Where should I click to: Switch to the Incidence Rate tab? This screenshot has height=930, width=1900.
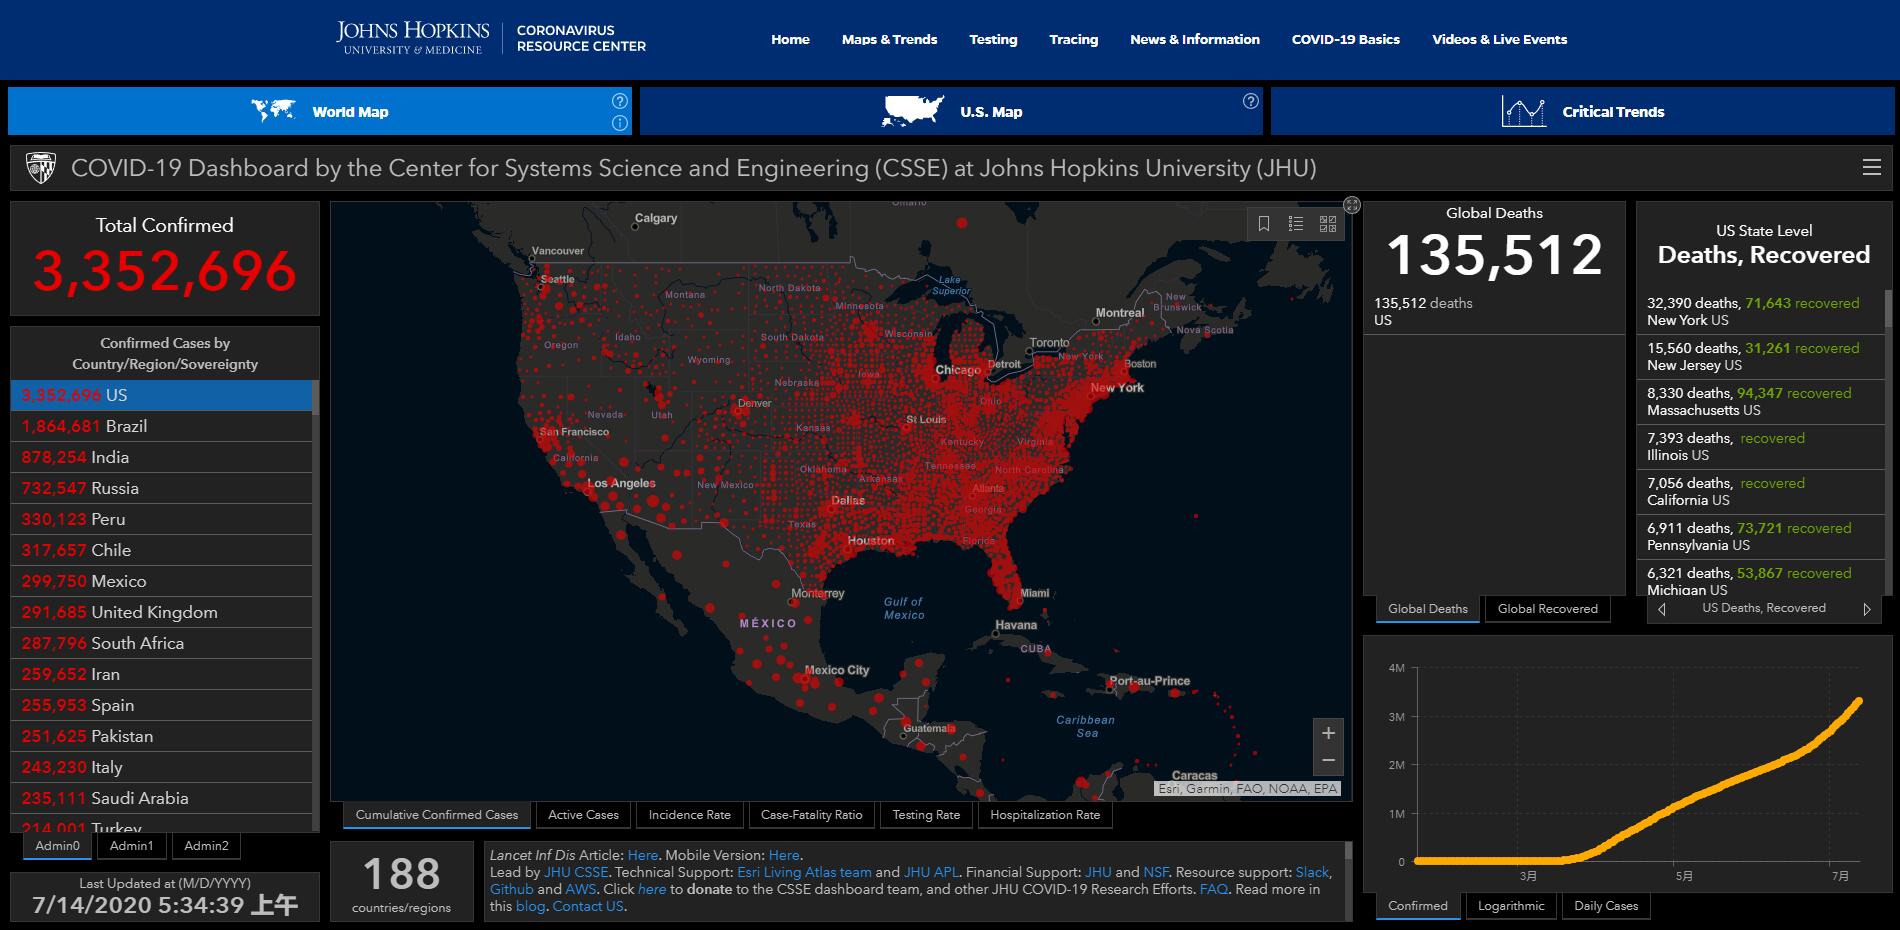pyautogui.click(x=690, y=815)
